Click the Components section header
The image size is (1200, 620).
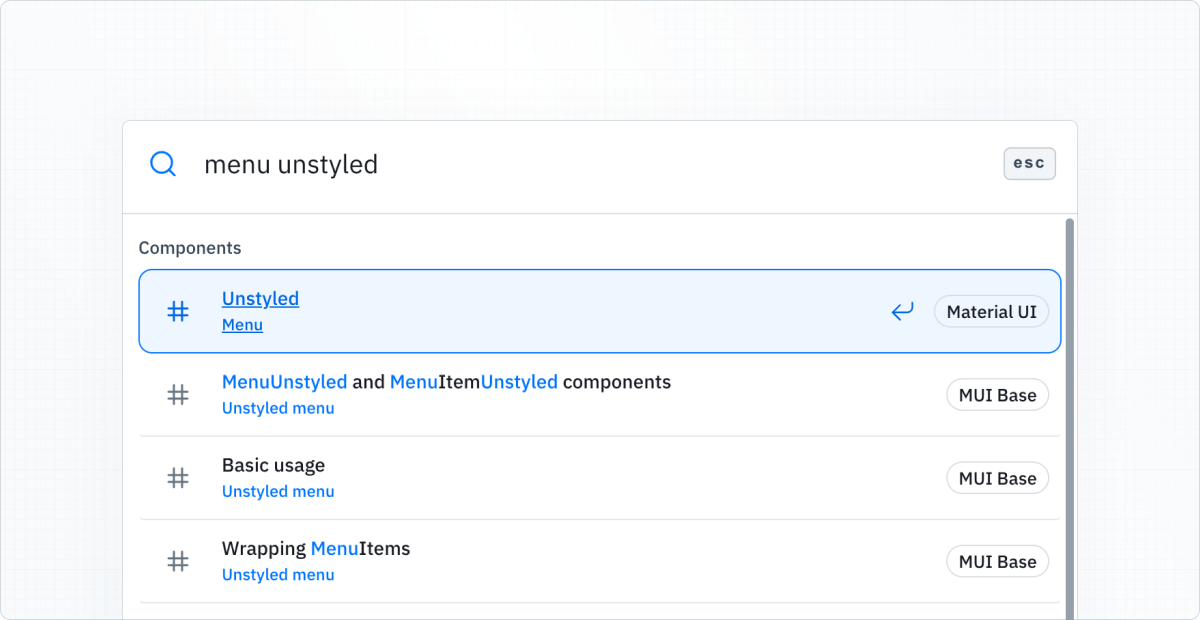point(190,247)
